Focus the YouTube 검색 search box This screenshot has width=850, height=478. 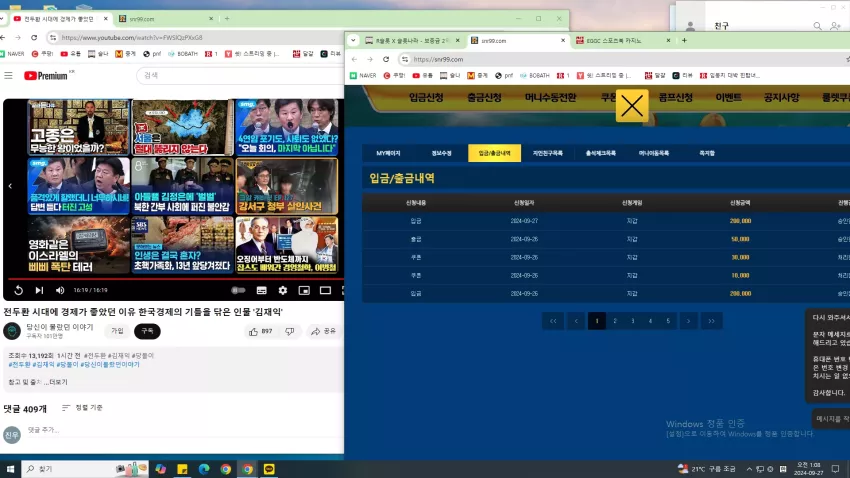[x=239, y=75]
